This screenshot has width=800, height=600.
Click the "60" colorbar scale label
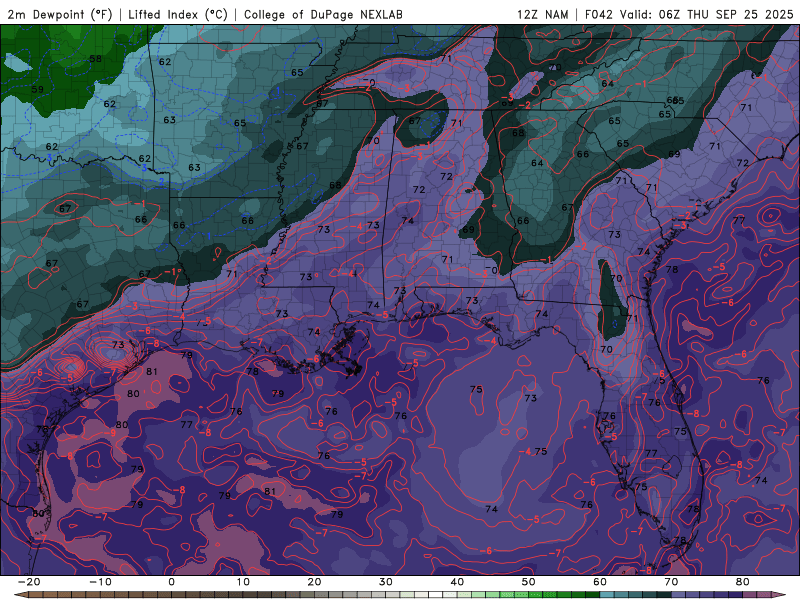600,582
